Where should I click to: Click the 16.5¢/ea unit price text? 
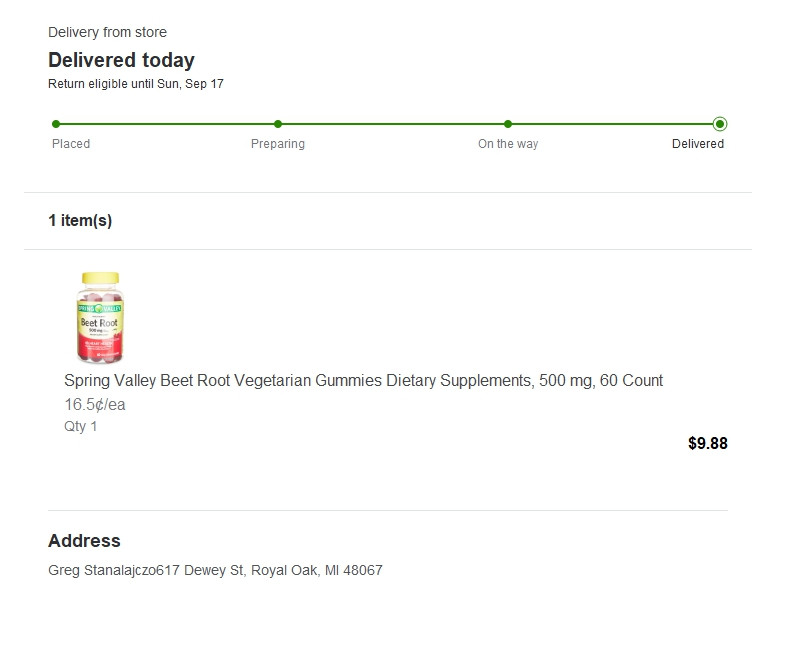(x=95, y=405)
